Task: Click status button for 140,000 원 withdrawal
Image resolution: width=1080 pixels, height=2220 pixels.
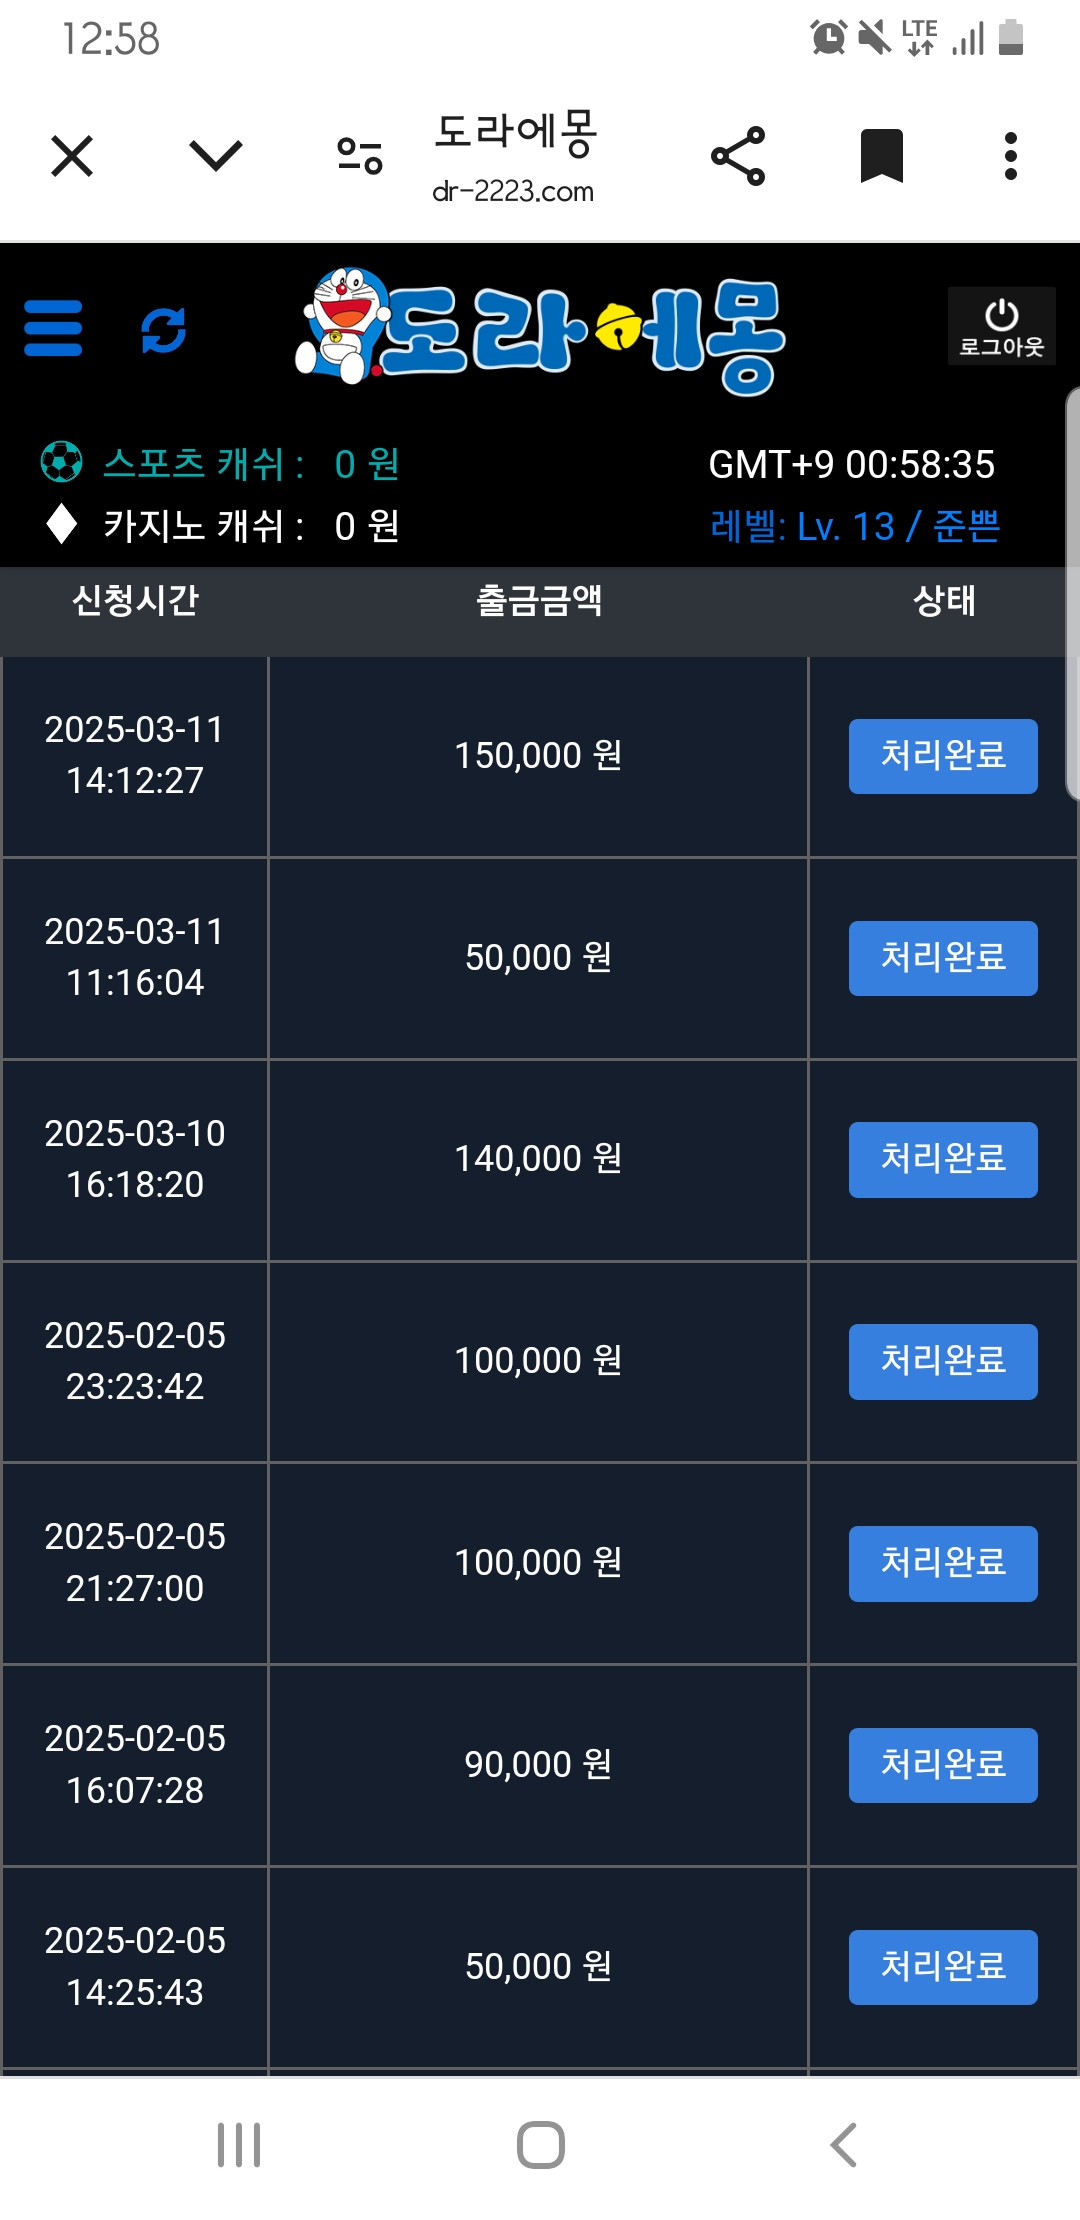Action: pos(943,1160)
